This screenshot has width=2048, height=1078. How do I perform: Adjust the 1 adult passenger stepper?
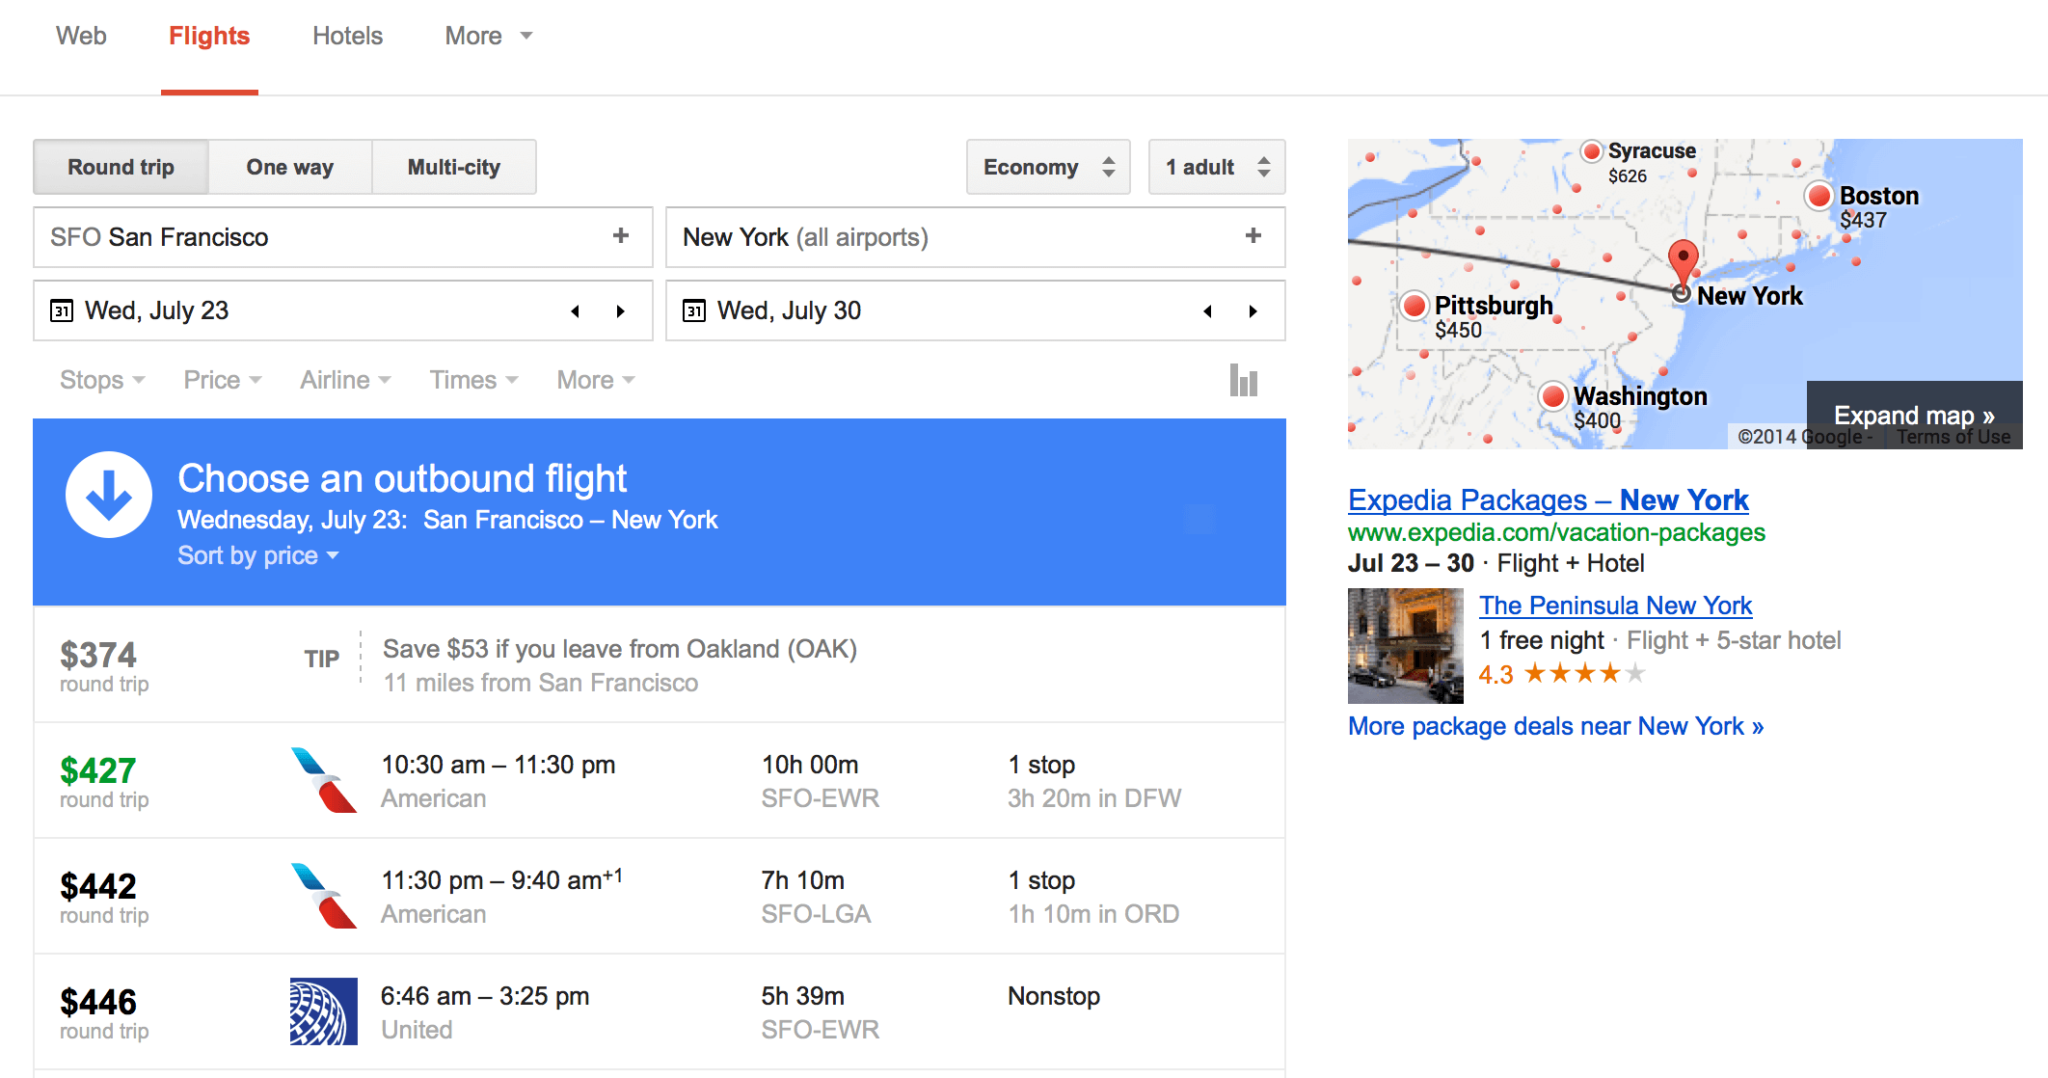pos(1215,166)
